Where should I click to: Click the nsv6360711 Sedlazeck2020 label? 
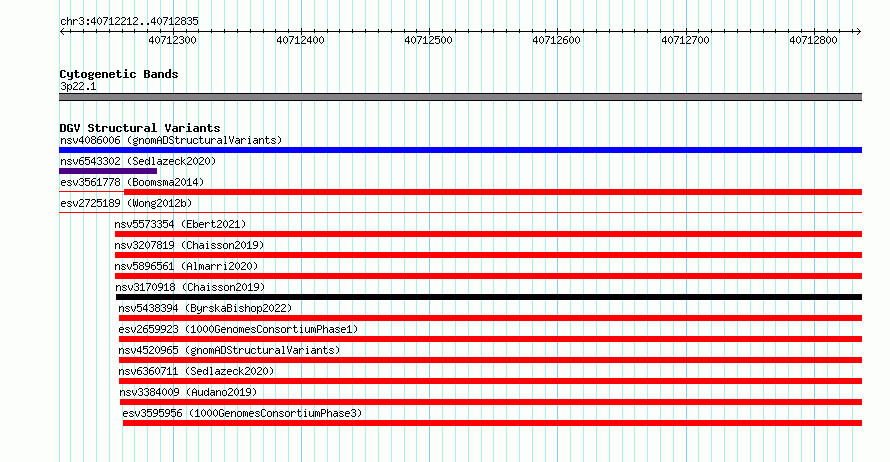point(196,371)
